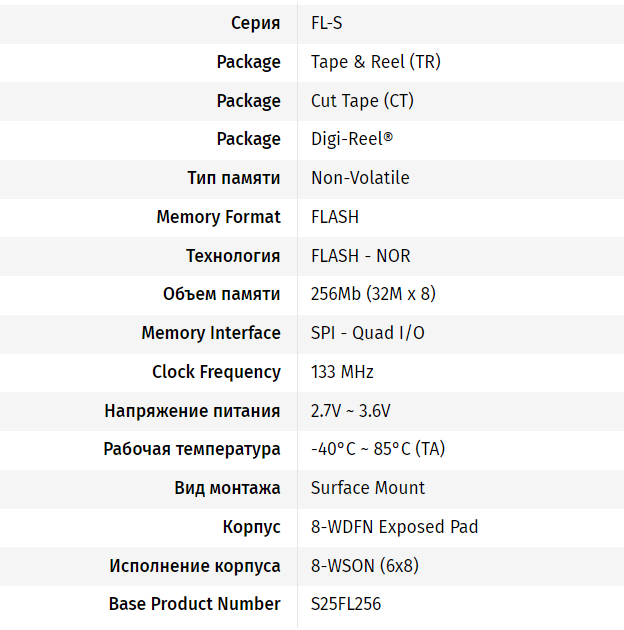The height and width of the screenshot is (630, 624).
Task: Click the Surface Mount value
Action: click(x=368, y=488)
